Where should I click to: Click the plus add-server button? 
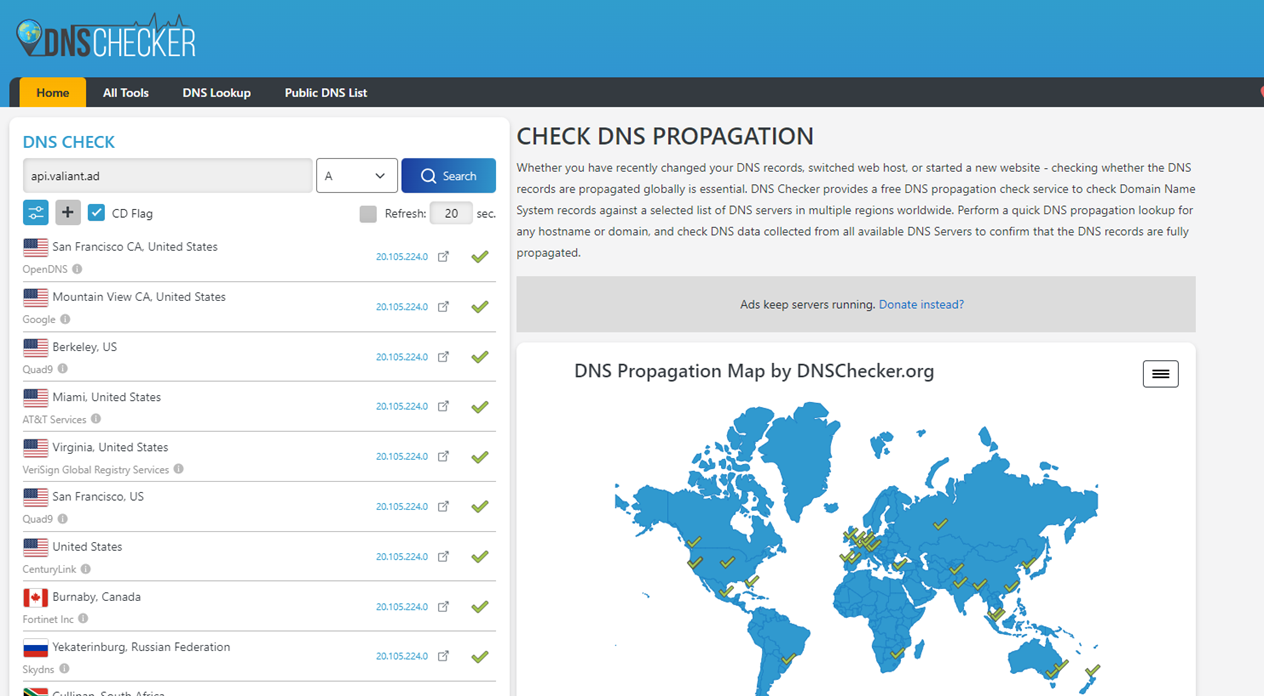point(68,212)
